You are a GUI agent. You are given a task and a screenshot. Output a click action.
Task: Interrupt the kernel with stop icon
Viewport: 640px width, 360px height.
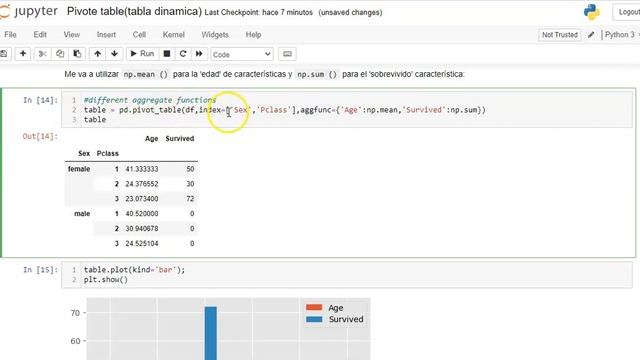(x=167, y=54)
